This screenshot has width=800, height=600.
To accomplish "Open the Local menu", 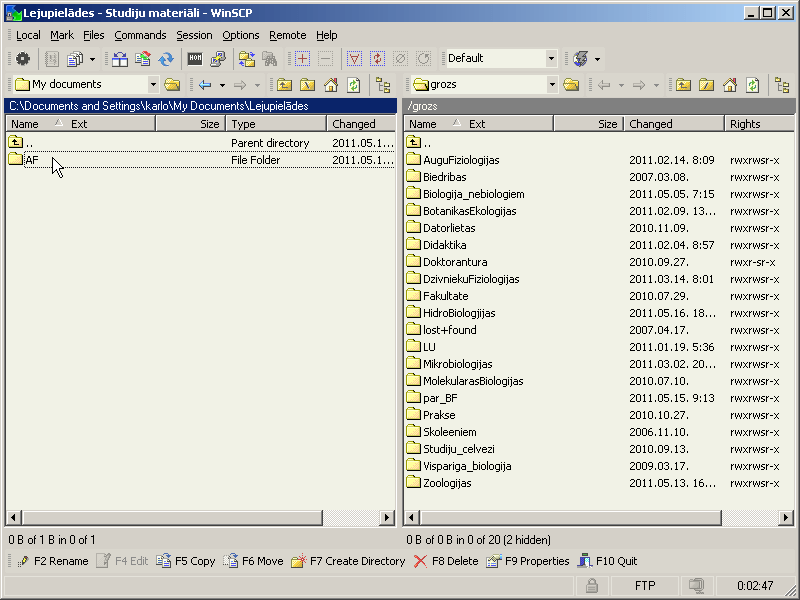I will tap(28, 35).
